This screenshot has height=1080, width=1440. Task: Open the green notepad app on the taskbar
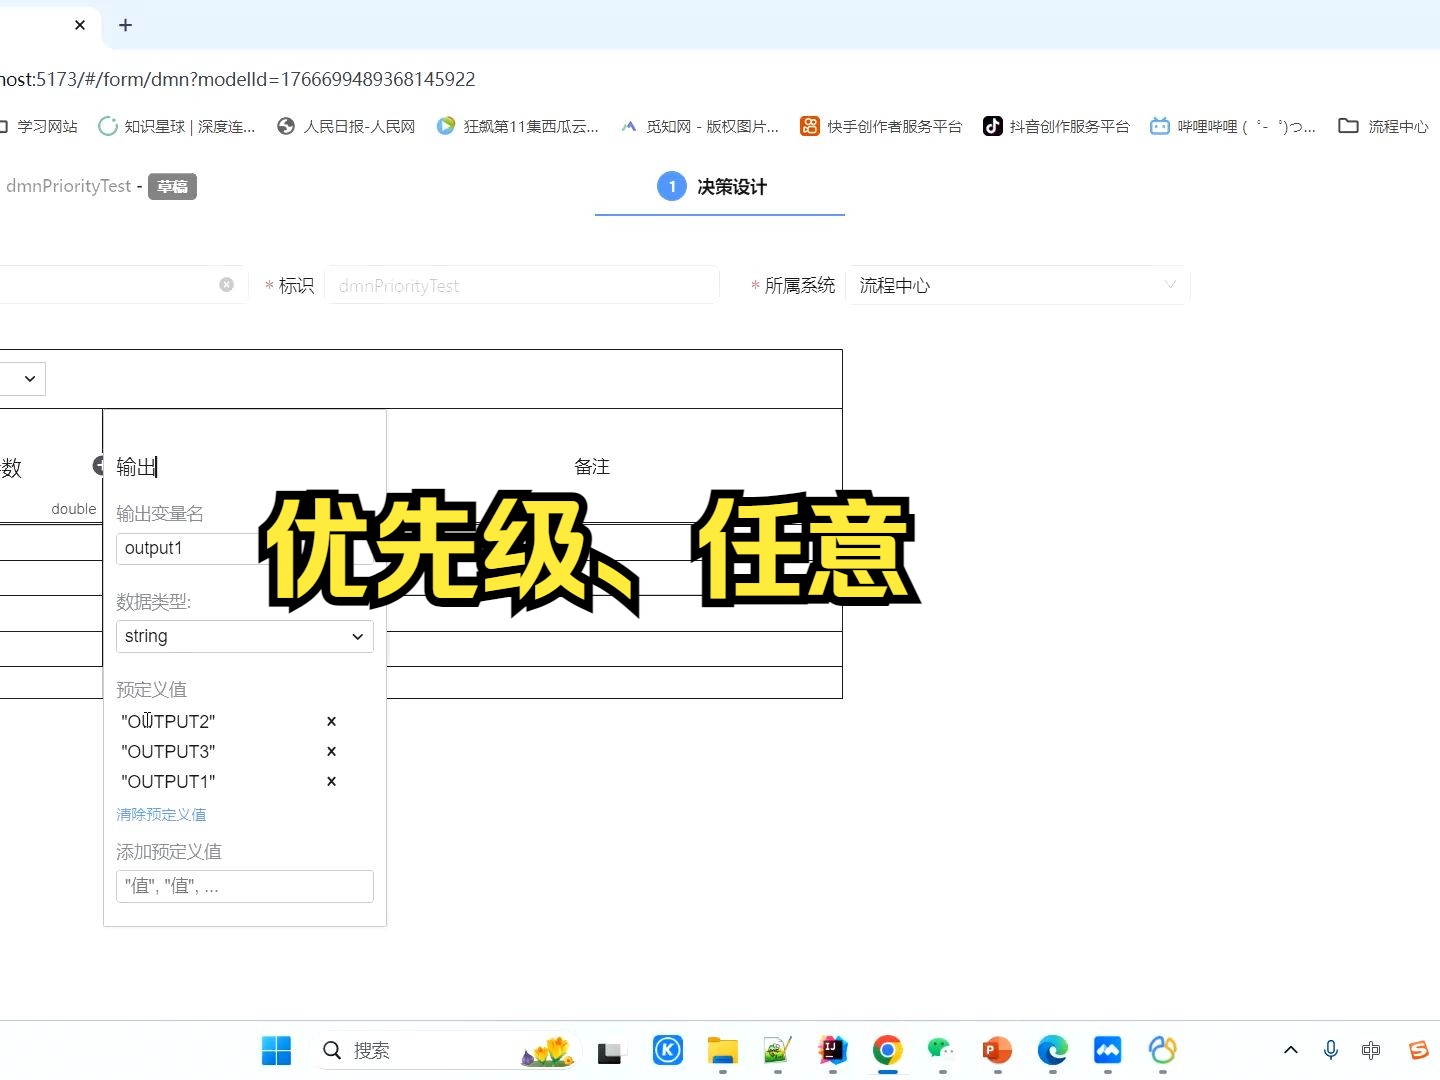[x=777, y=1050]
